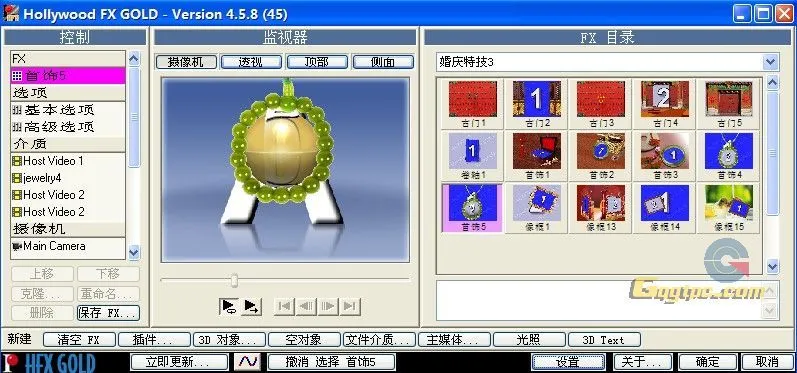Cancel with the 取消 button
This screenshot has width=797, height=373.
click(x=768, y=362)
